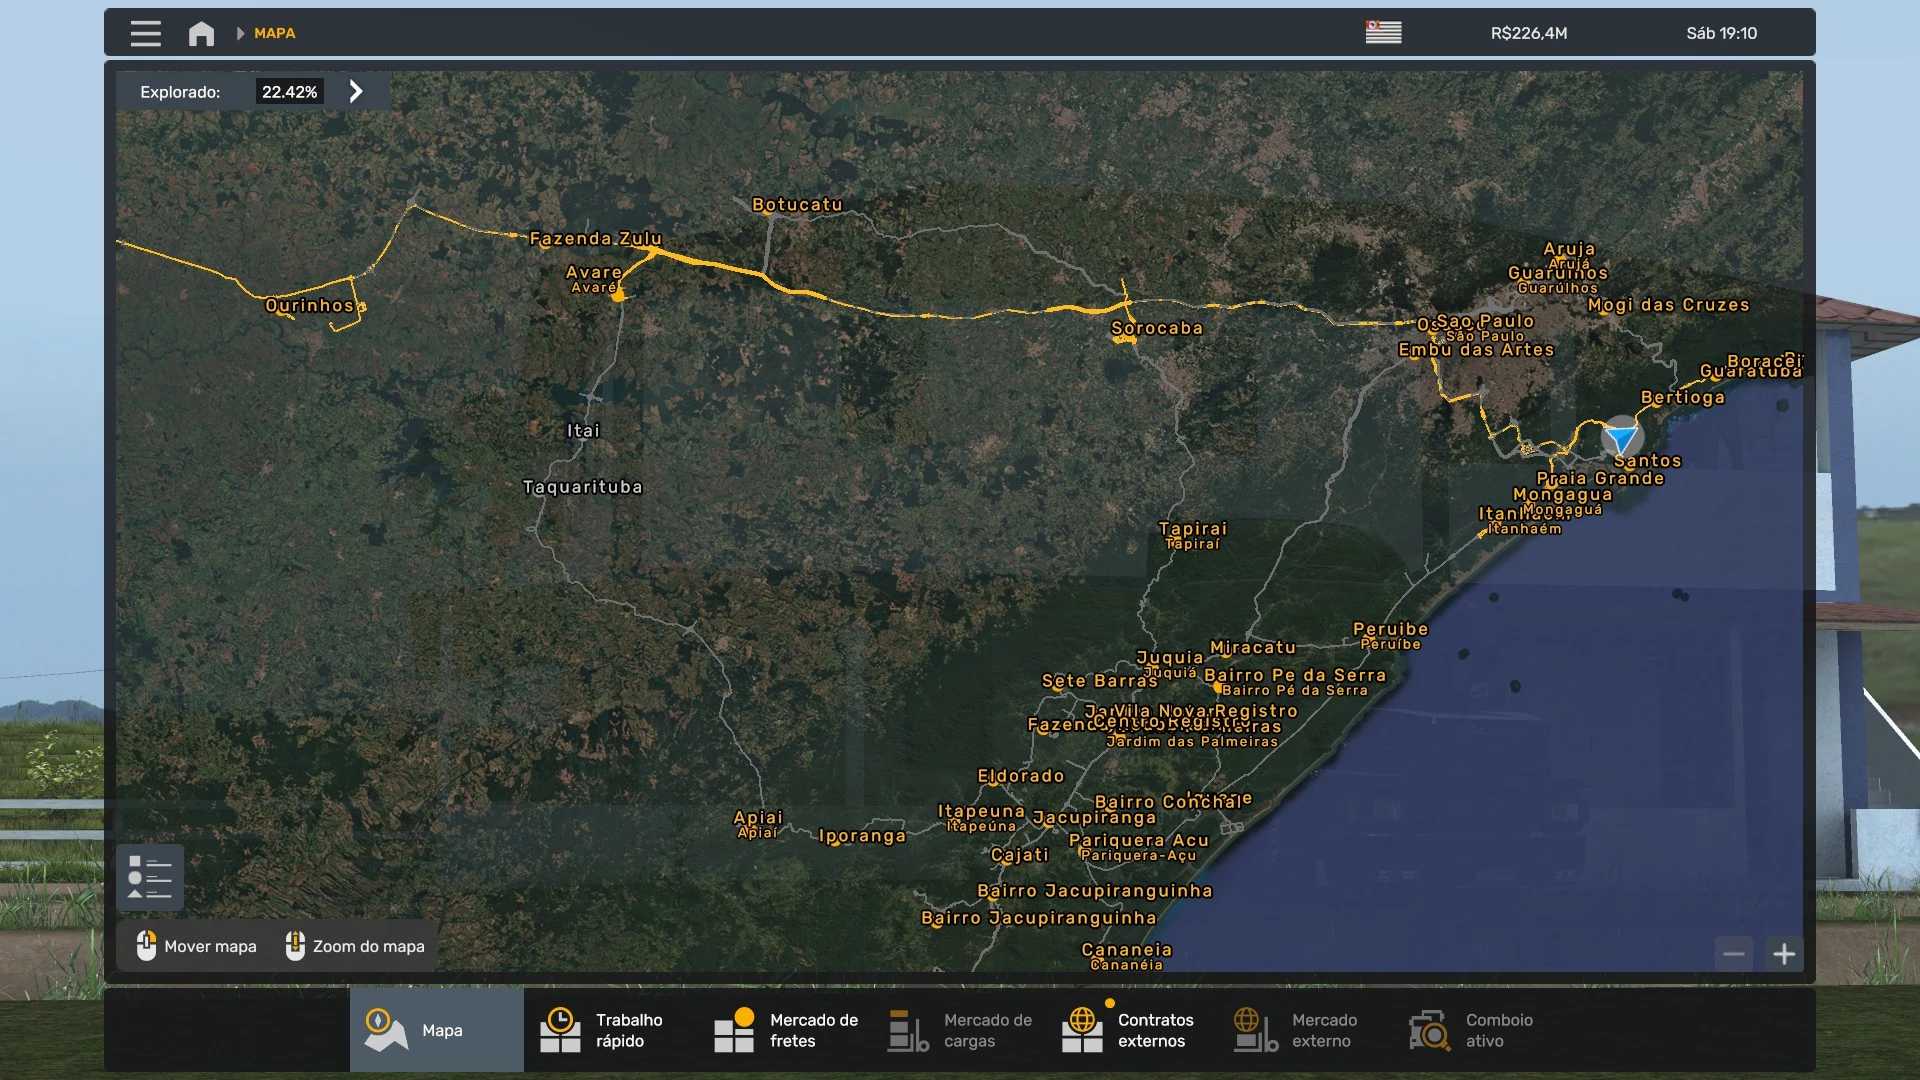Click the Ourinhos city label
Screen dimensions: 1920x1080
click(309, 305)
